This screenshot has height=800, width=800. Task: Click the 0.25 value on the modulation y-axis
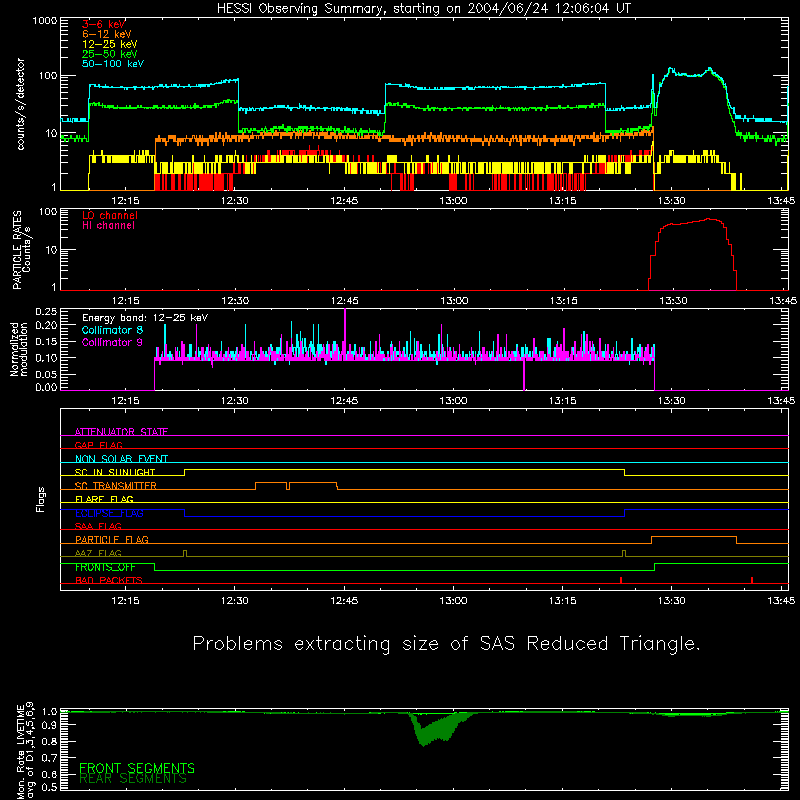[x=46, y=311]
